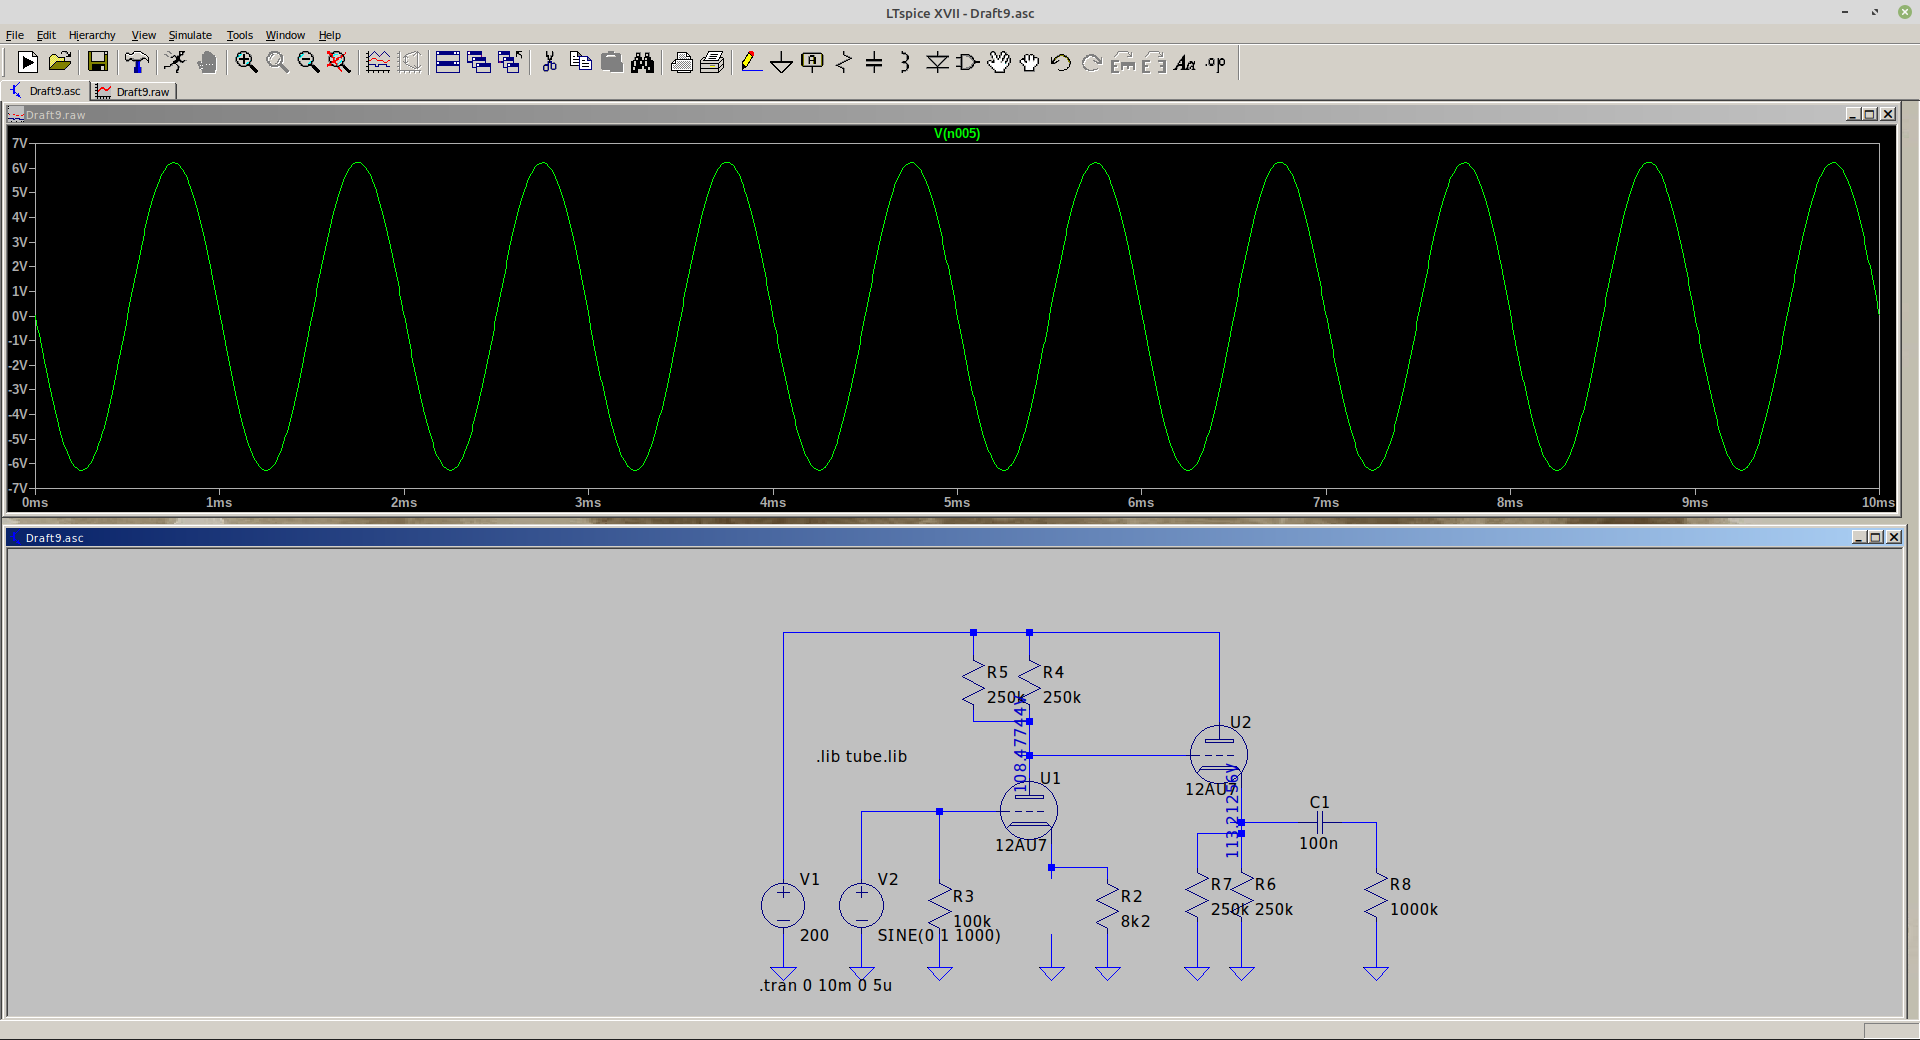This screenshot has height=1040, width=1920.
Task: Click the V(n005) trace label
Action: click(957, 133)
